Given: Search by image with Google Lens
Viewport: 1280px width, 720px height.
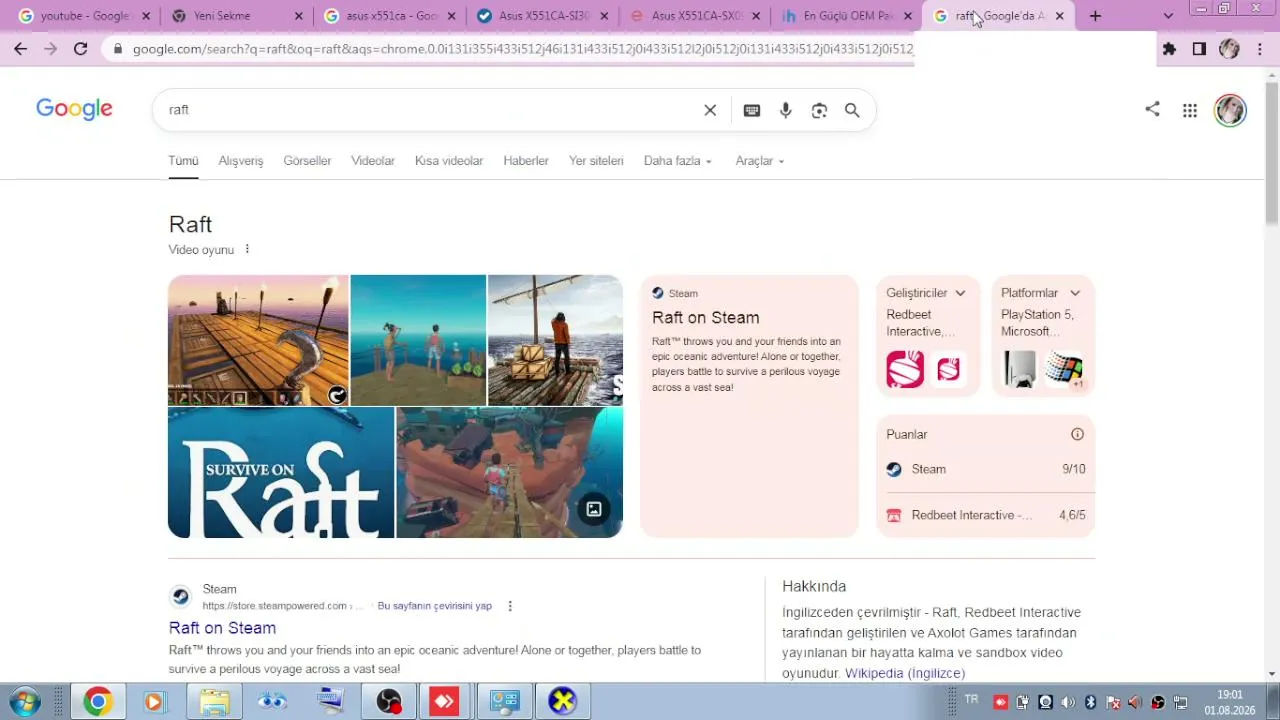Looking at the screenshot, I should (819, 110).
